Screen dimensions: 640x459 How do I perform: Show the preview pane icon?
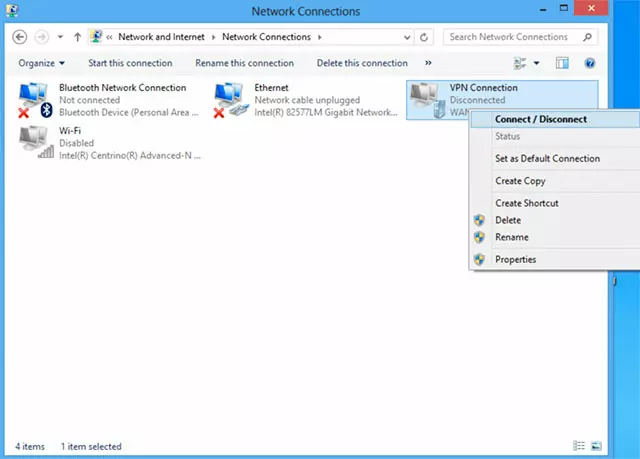pyautogui.click(x=562, y=63)
